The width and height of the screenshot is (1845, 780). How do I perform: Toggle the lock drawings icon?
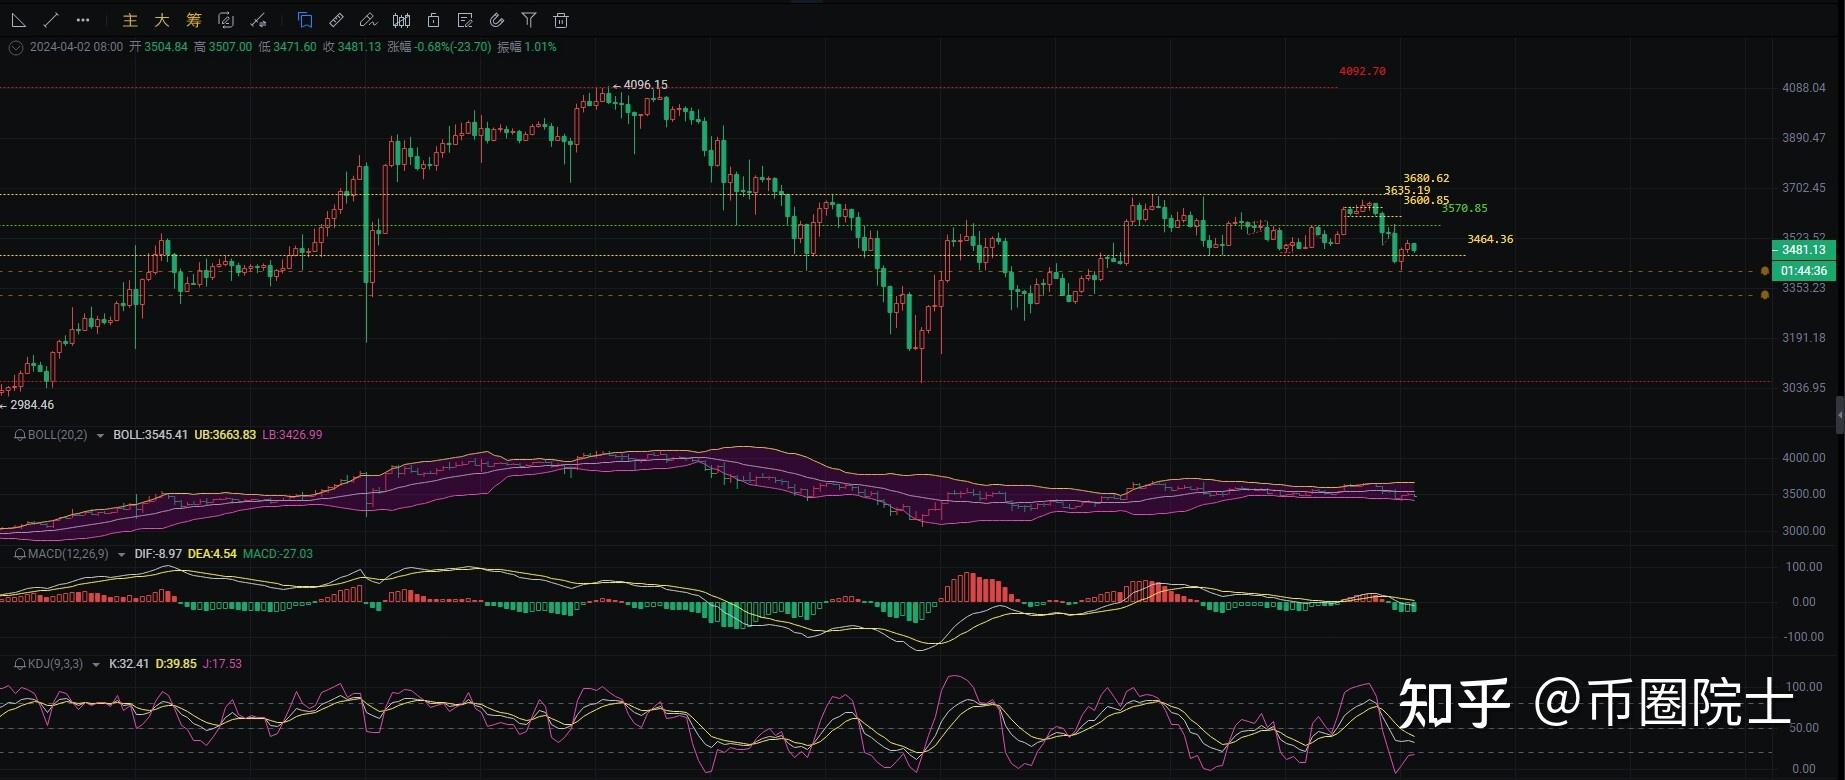coord(433,20)
